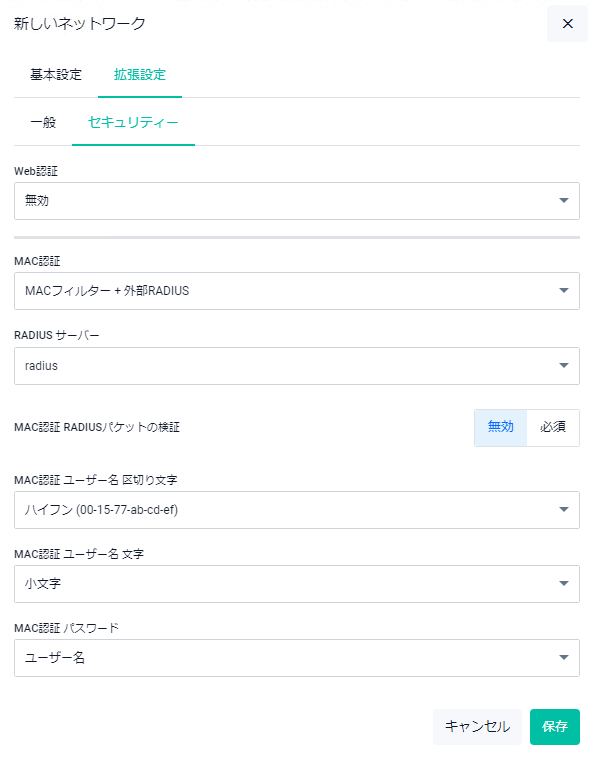Select the セキュリティー sub-tab
This screenshot has width=594, height=759.
pos(133,122)
